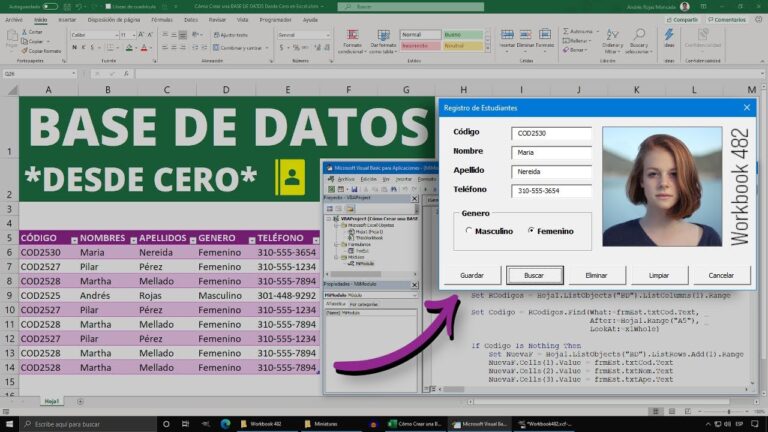Switch to the Vista tab

point(242,20)
